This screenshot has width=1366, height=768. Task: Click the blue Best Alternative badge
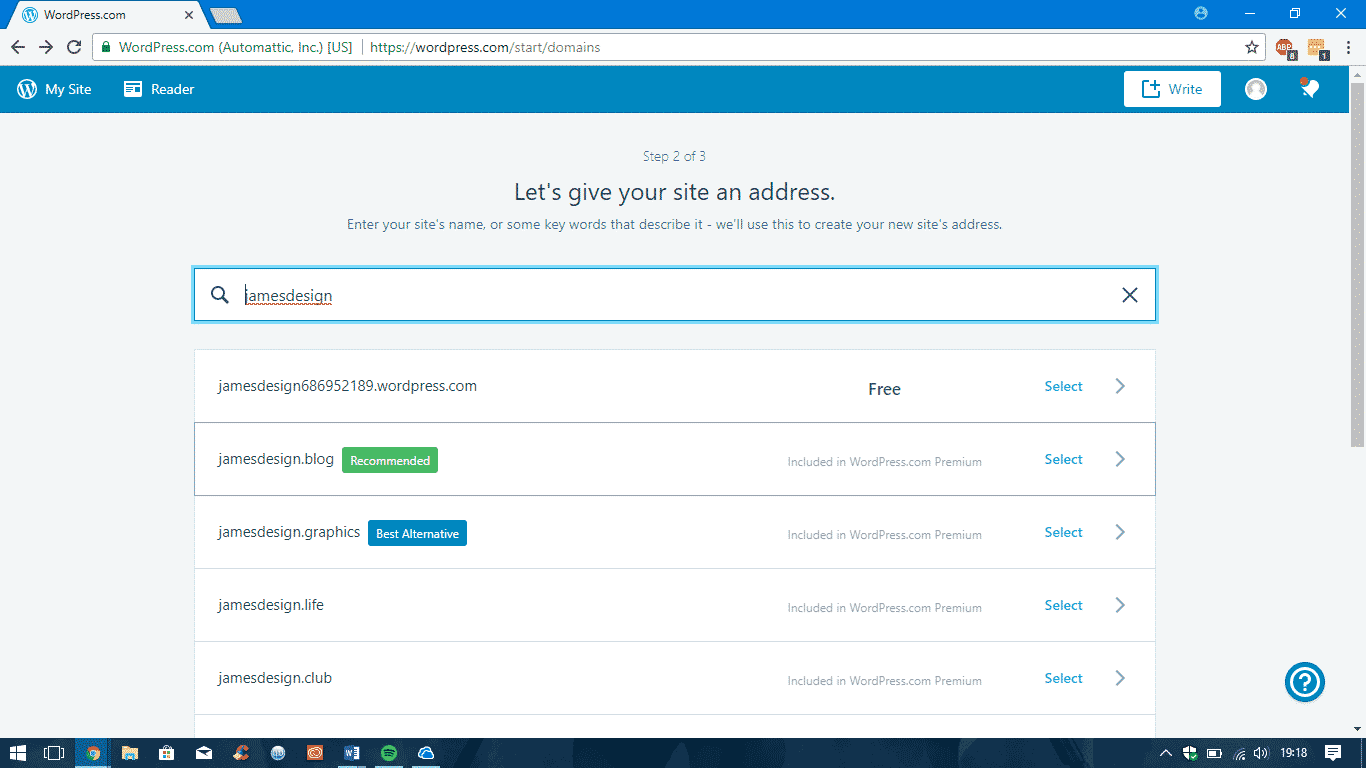tap(417, 533)
